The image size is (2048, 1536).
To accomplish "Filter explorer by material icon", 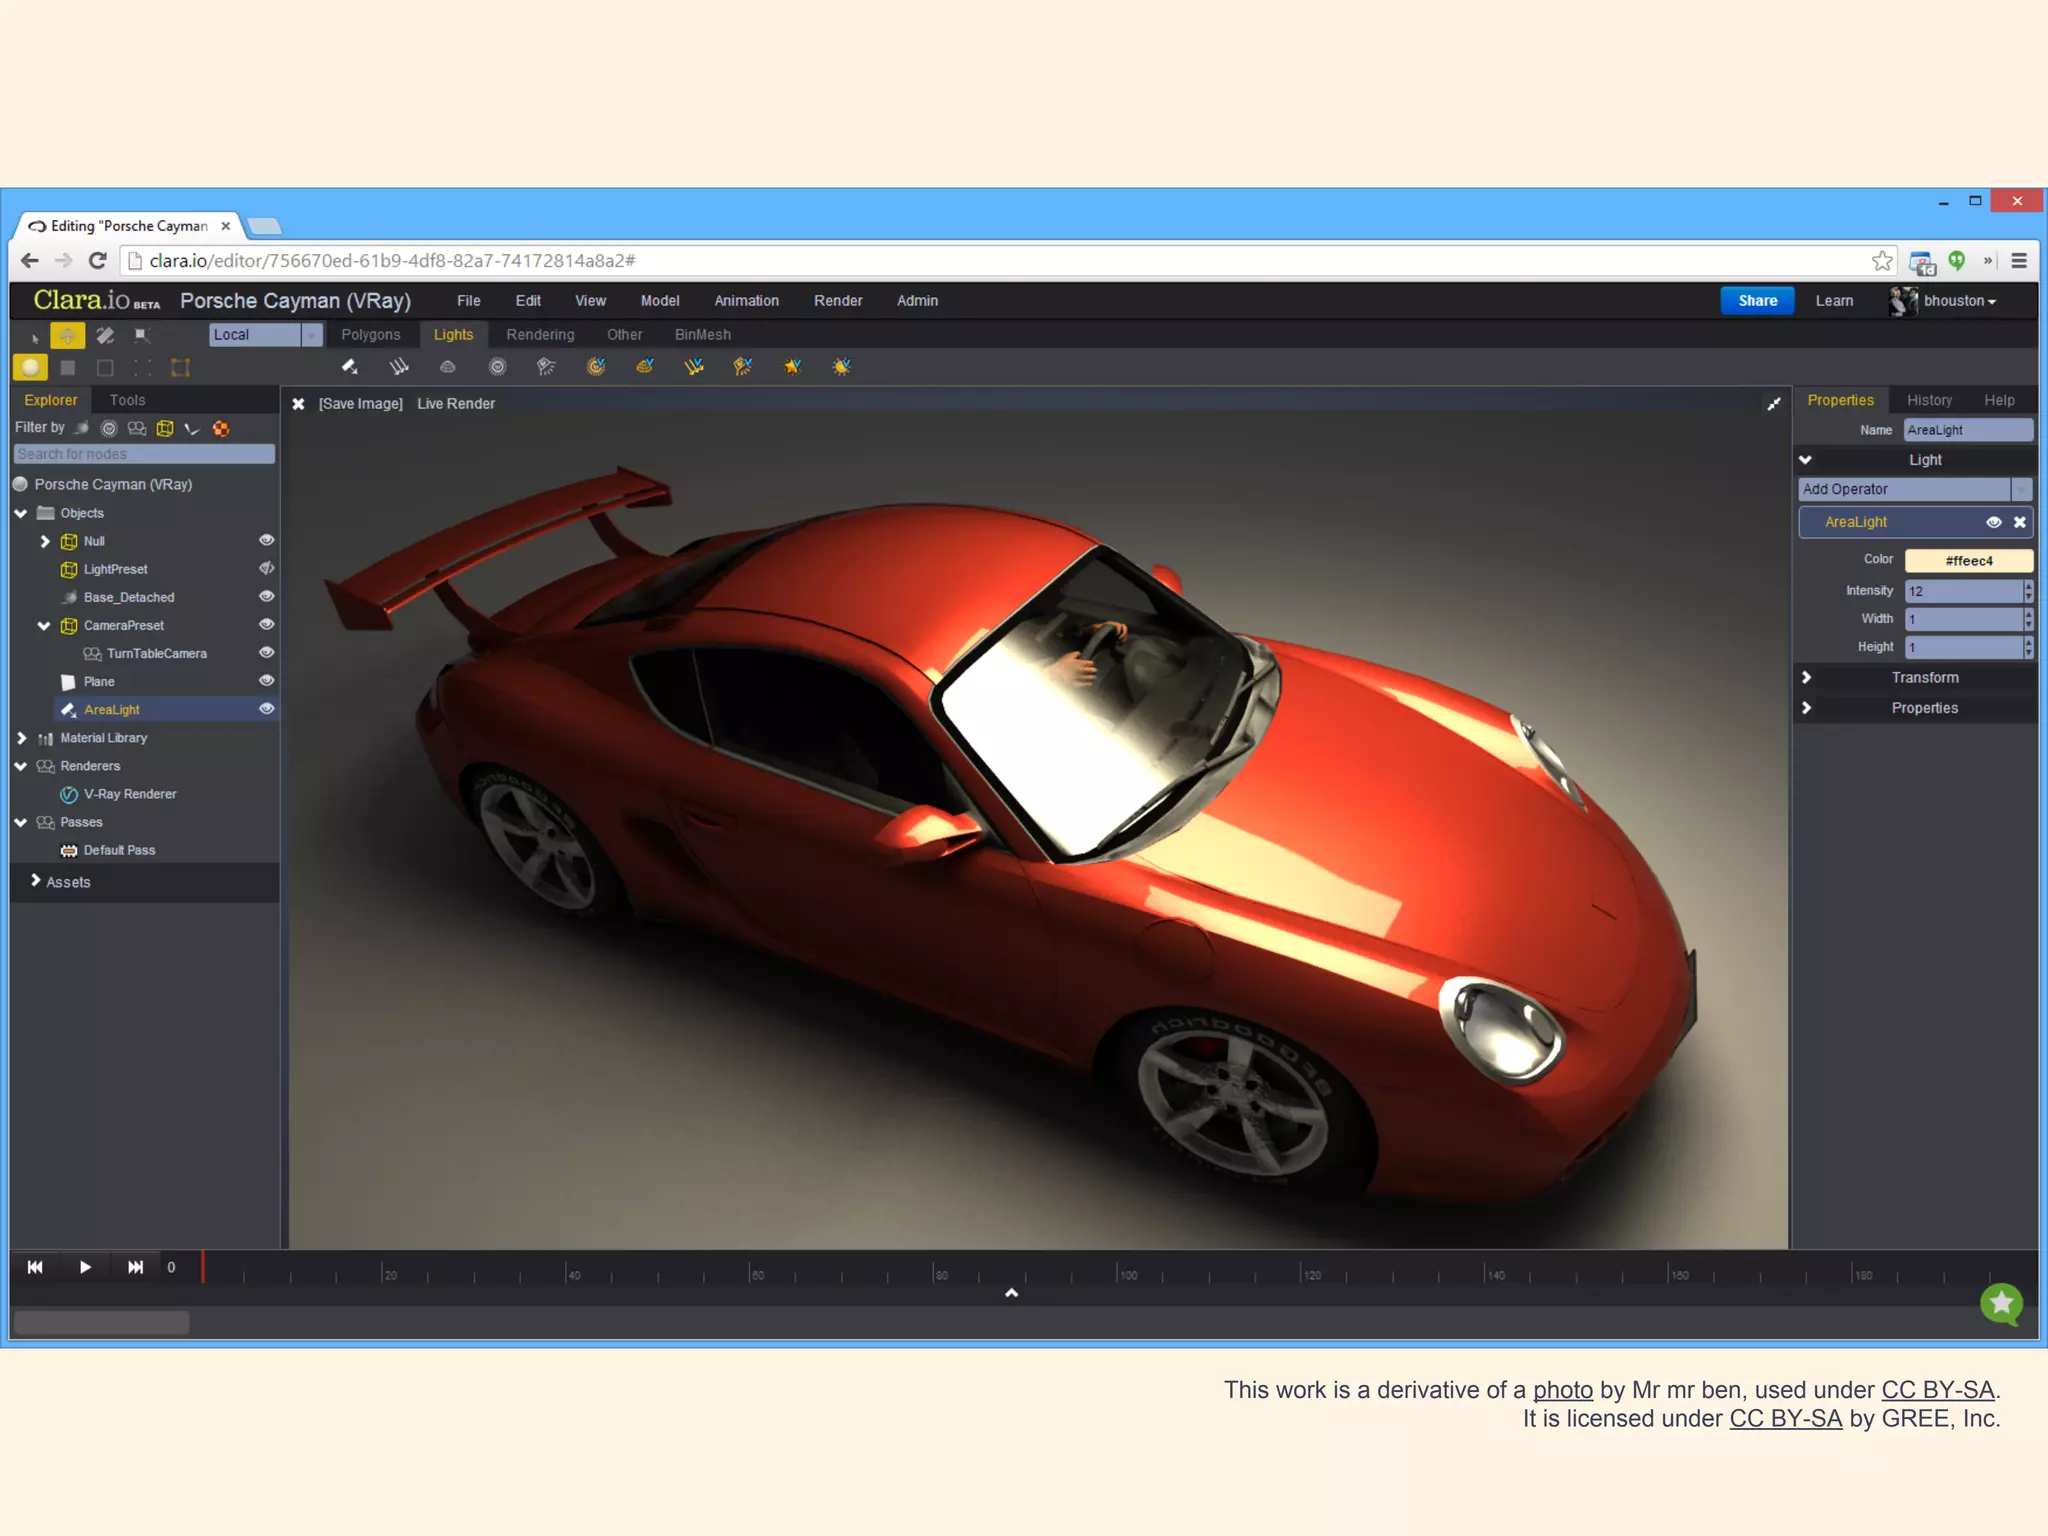I will 221,428.
